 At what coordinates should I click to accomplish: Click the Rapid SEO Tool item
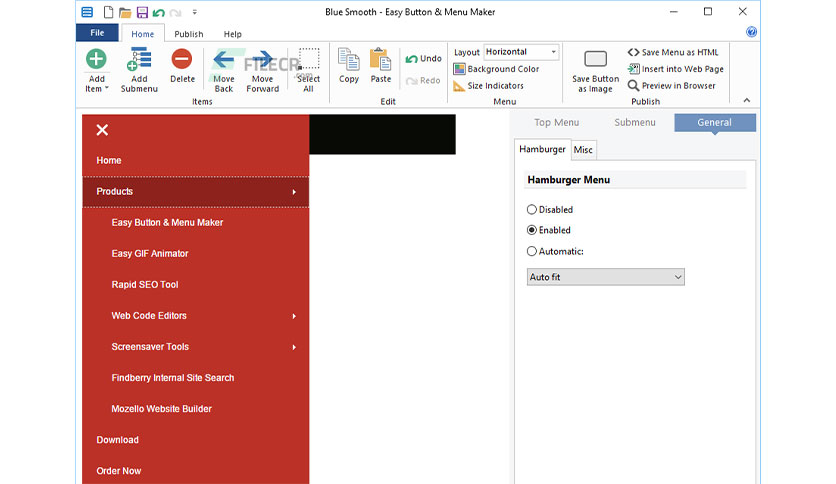tap(144, 285)
